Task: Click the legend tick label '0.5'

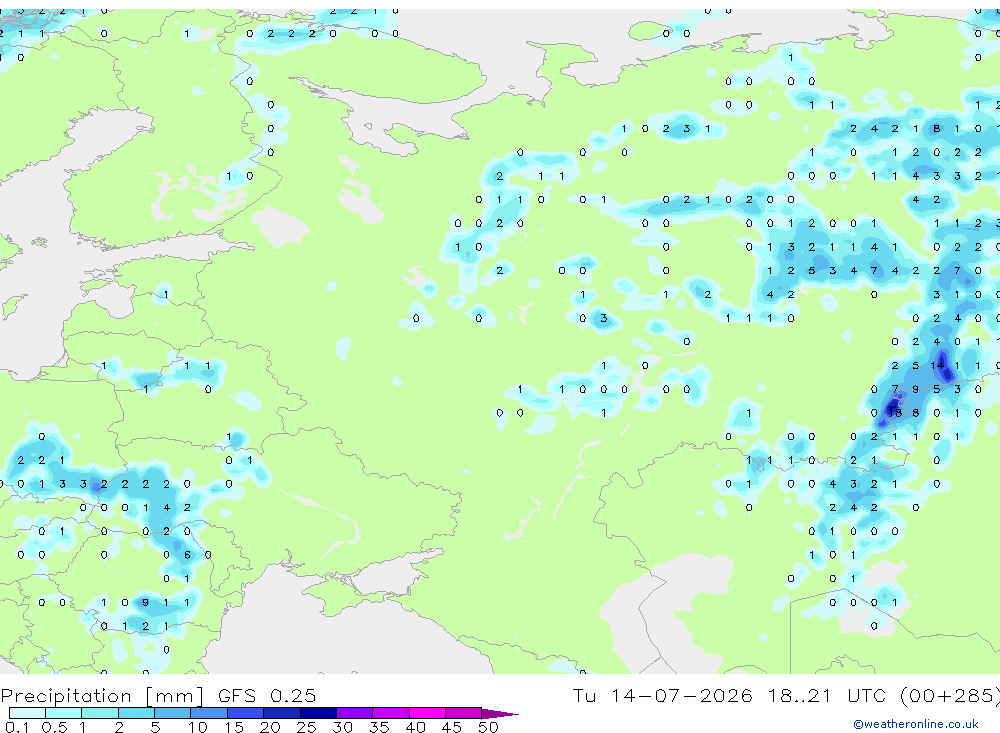Action: tap(54, 727)
